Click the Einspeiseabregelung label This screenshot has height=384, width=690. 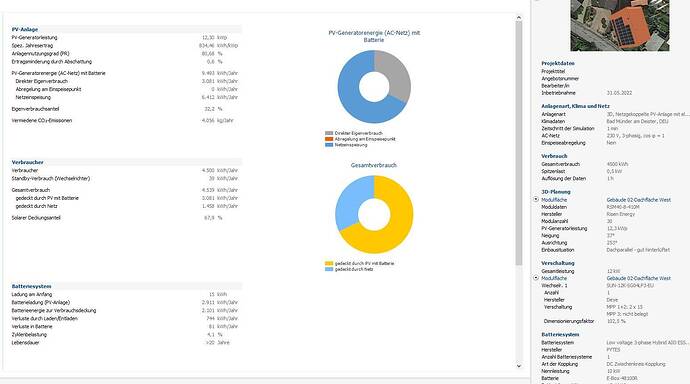click(563, 143)
